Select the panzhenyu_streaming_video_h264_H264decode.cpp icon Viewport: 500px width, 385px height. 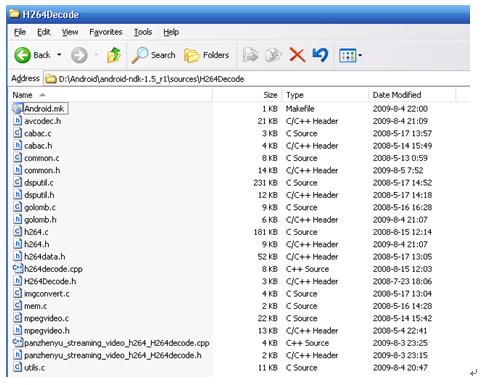(x=18, y=343)
